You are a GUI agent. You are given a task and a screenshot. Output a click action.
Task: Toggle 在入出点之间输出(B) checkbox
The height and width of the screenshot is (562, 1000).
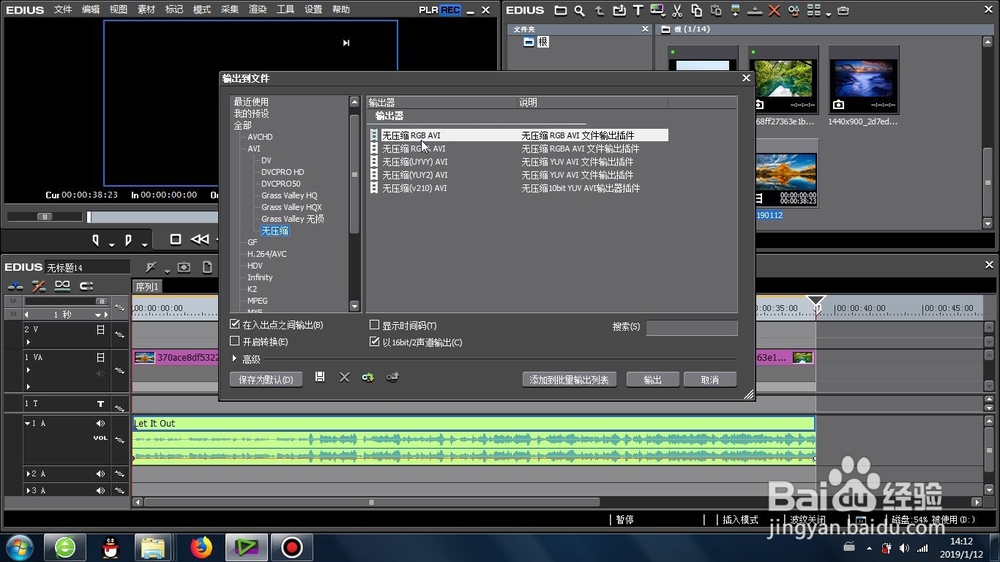click(x=235, y=325)
